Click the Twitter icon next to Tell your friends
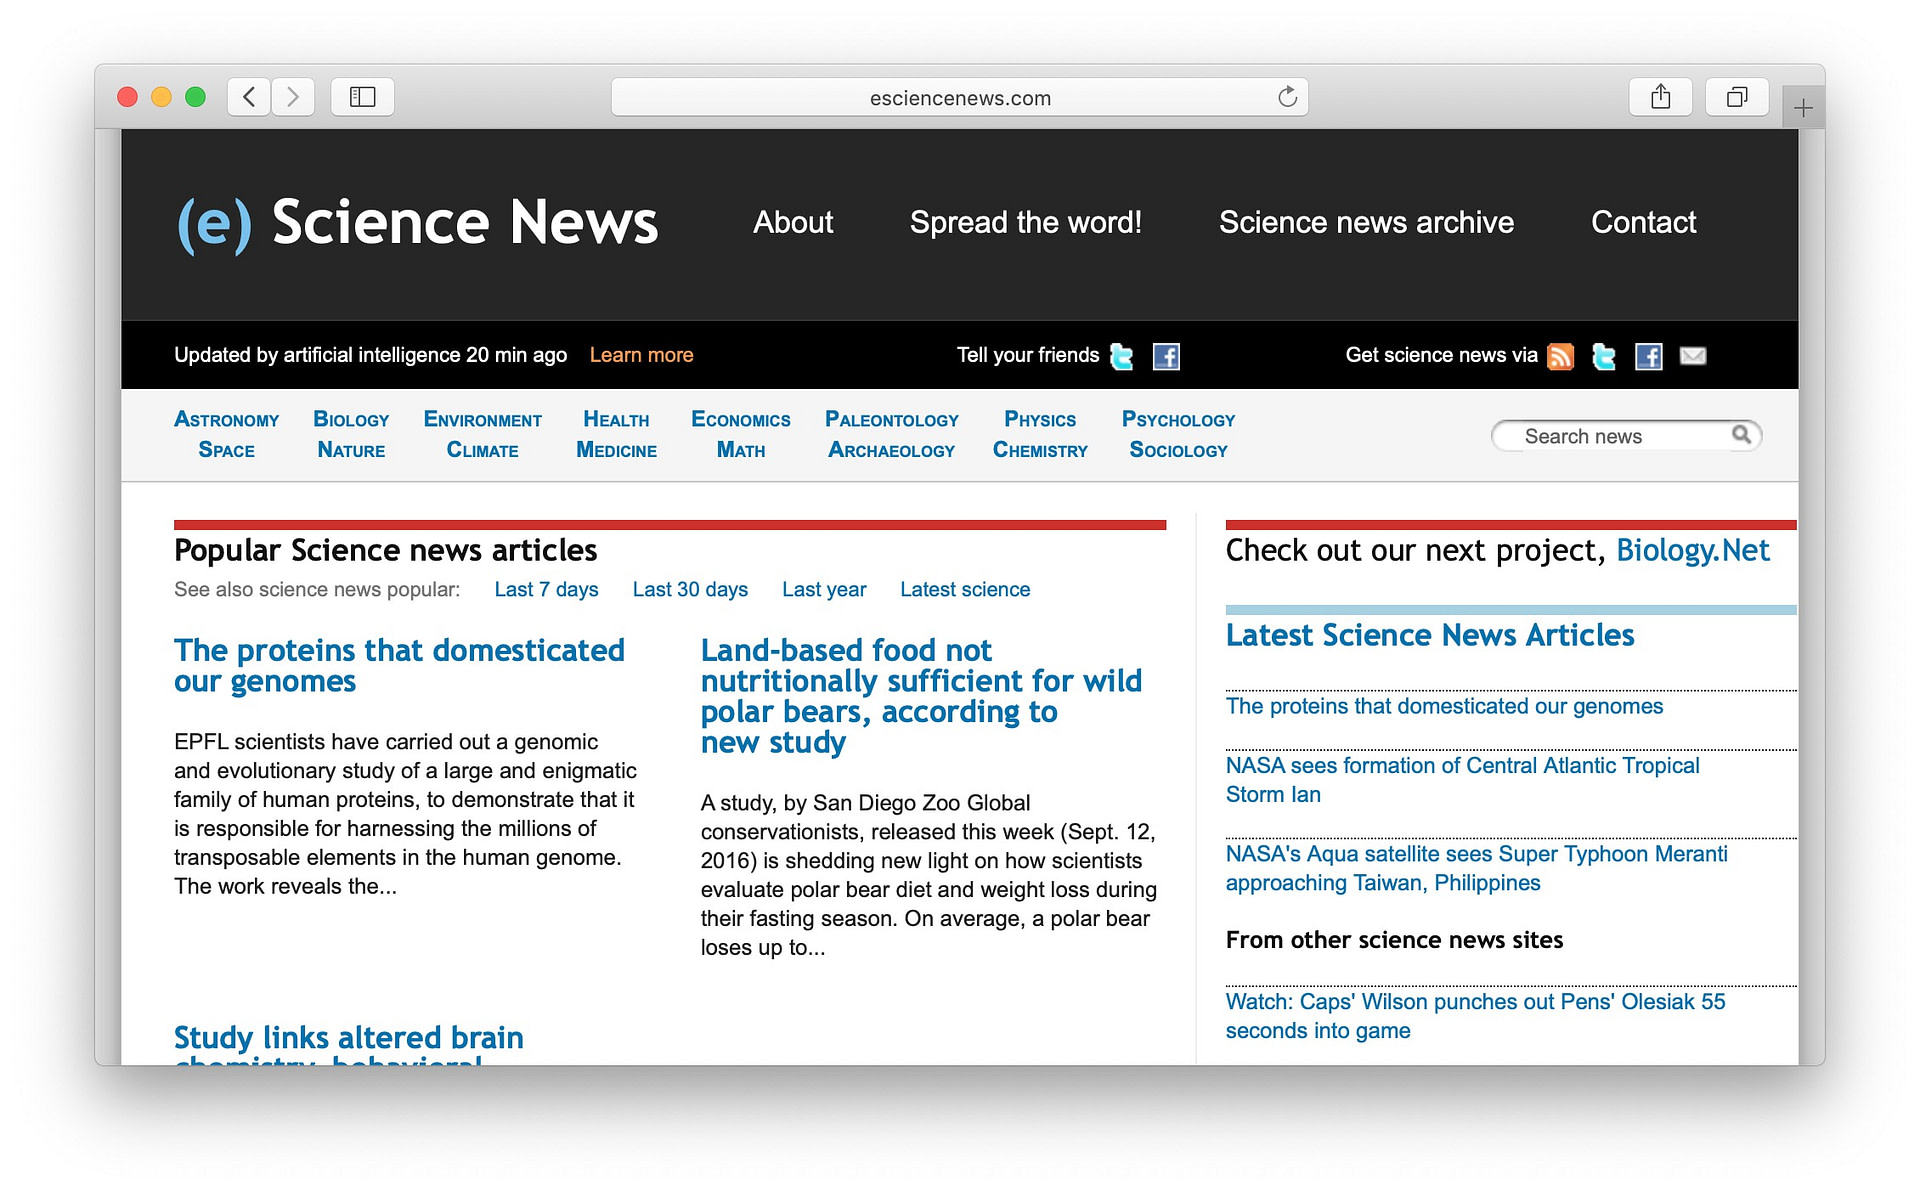The height and width of the screenshot is (1191, 1920). point(1120,356)
